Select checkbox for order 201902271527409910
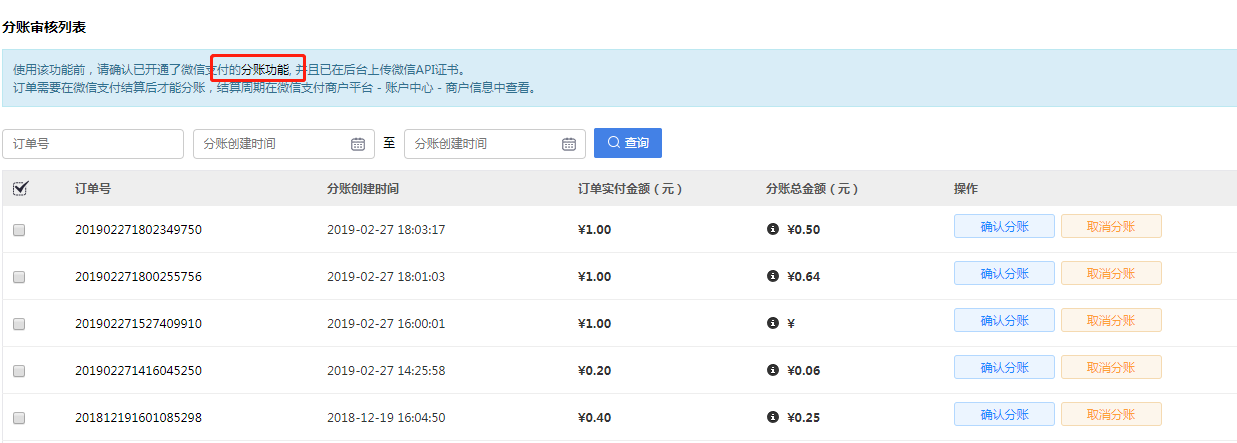The image size is (1237, 443). (x=19, y=324)
